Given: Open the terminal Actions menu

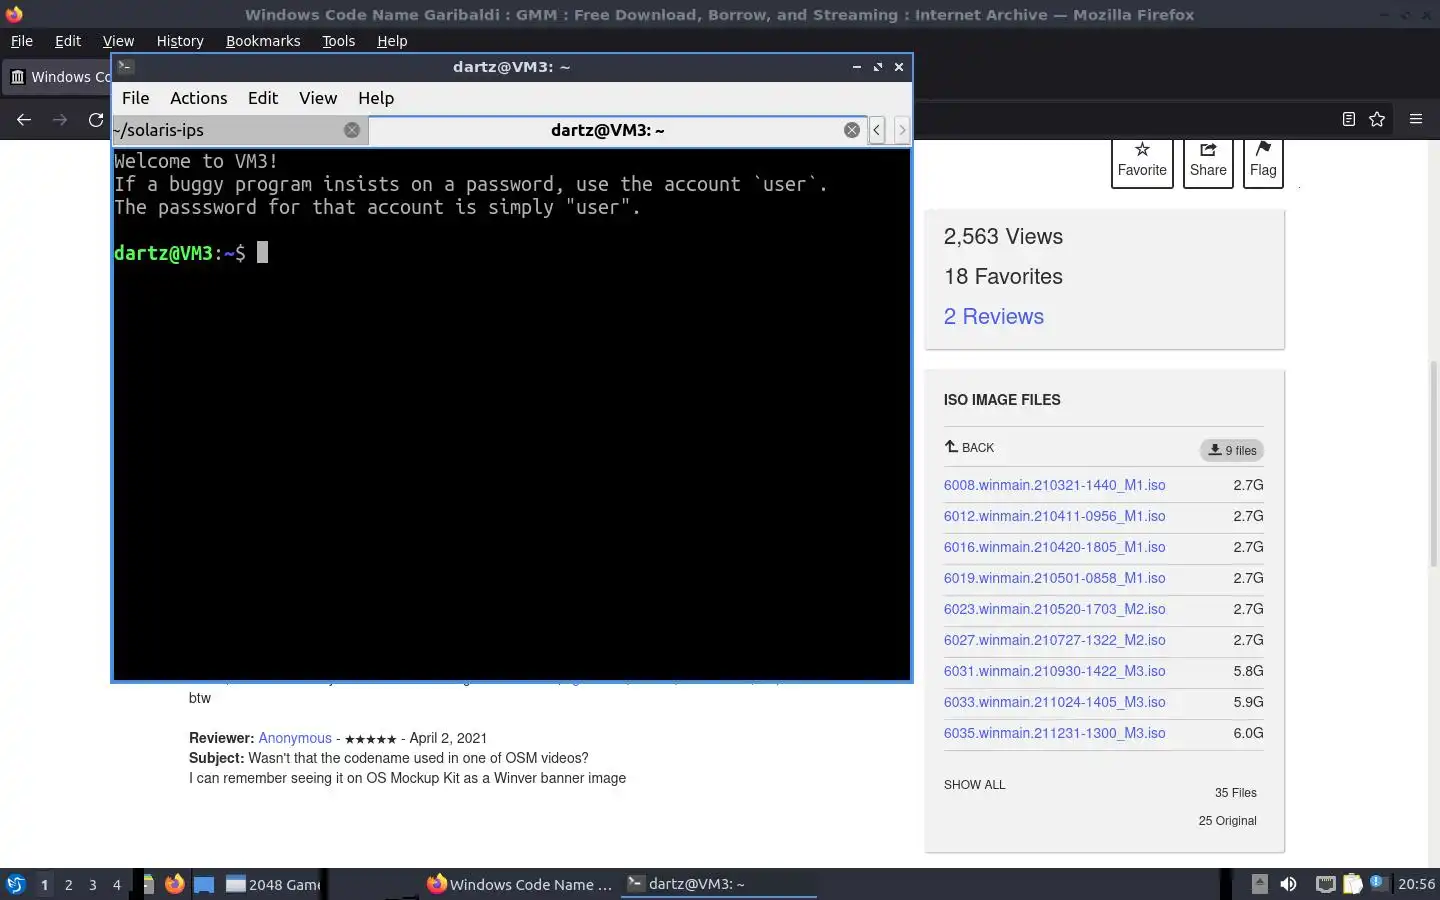Looking at the screenshot, I should click(198, 98).
